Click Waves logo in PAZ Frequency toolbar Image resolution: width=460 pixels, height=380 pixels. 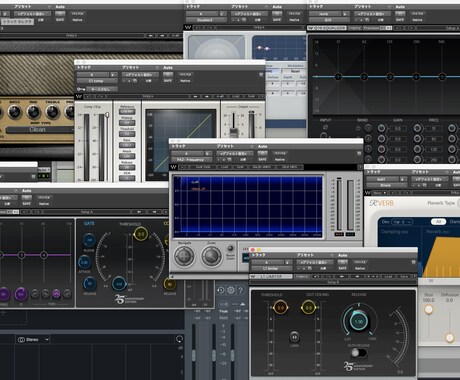click(x=173, y=167)
